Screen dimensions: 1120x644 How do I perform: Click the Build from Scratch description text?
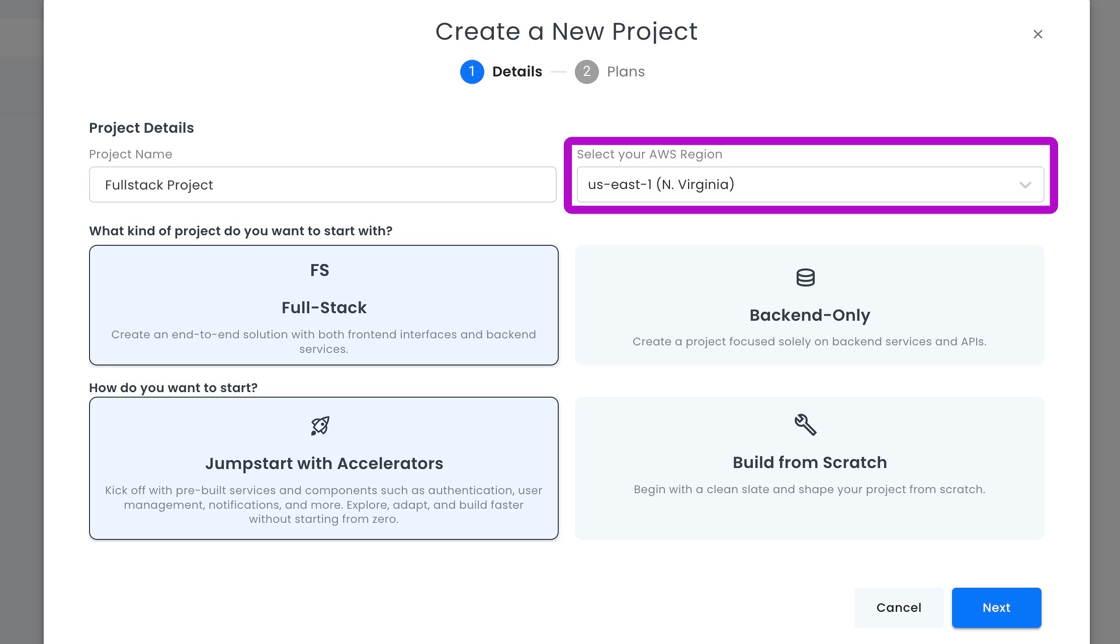809,490
